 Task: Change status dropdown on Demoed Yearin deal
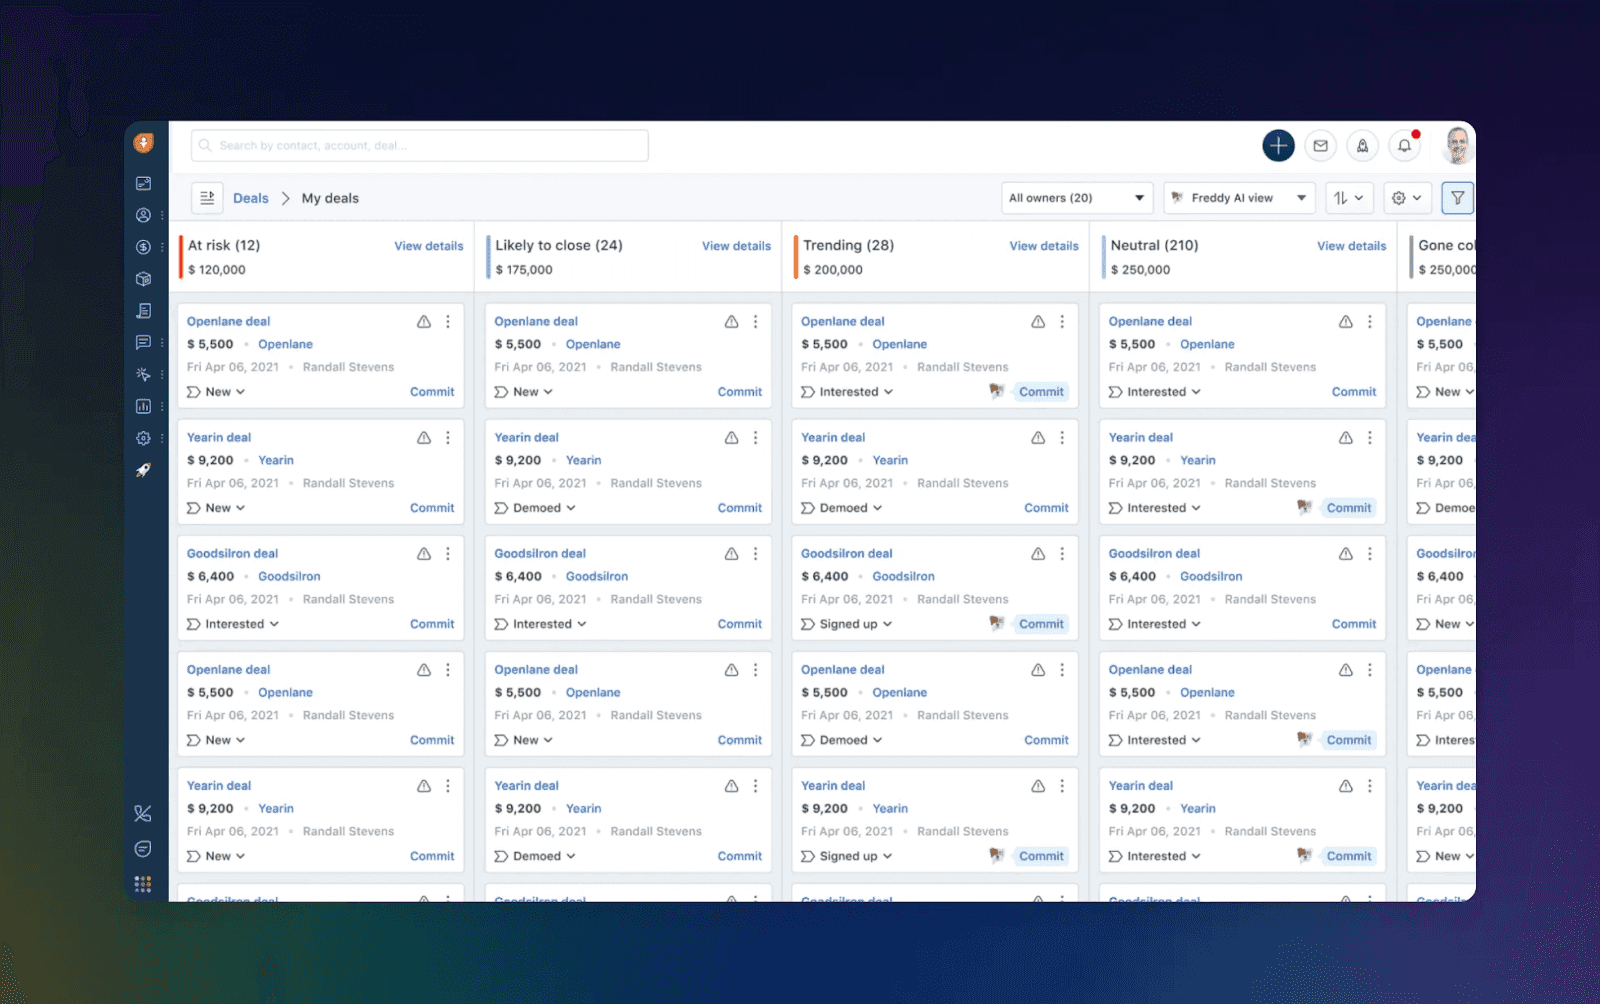(540, 507)
